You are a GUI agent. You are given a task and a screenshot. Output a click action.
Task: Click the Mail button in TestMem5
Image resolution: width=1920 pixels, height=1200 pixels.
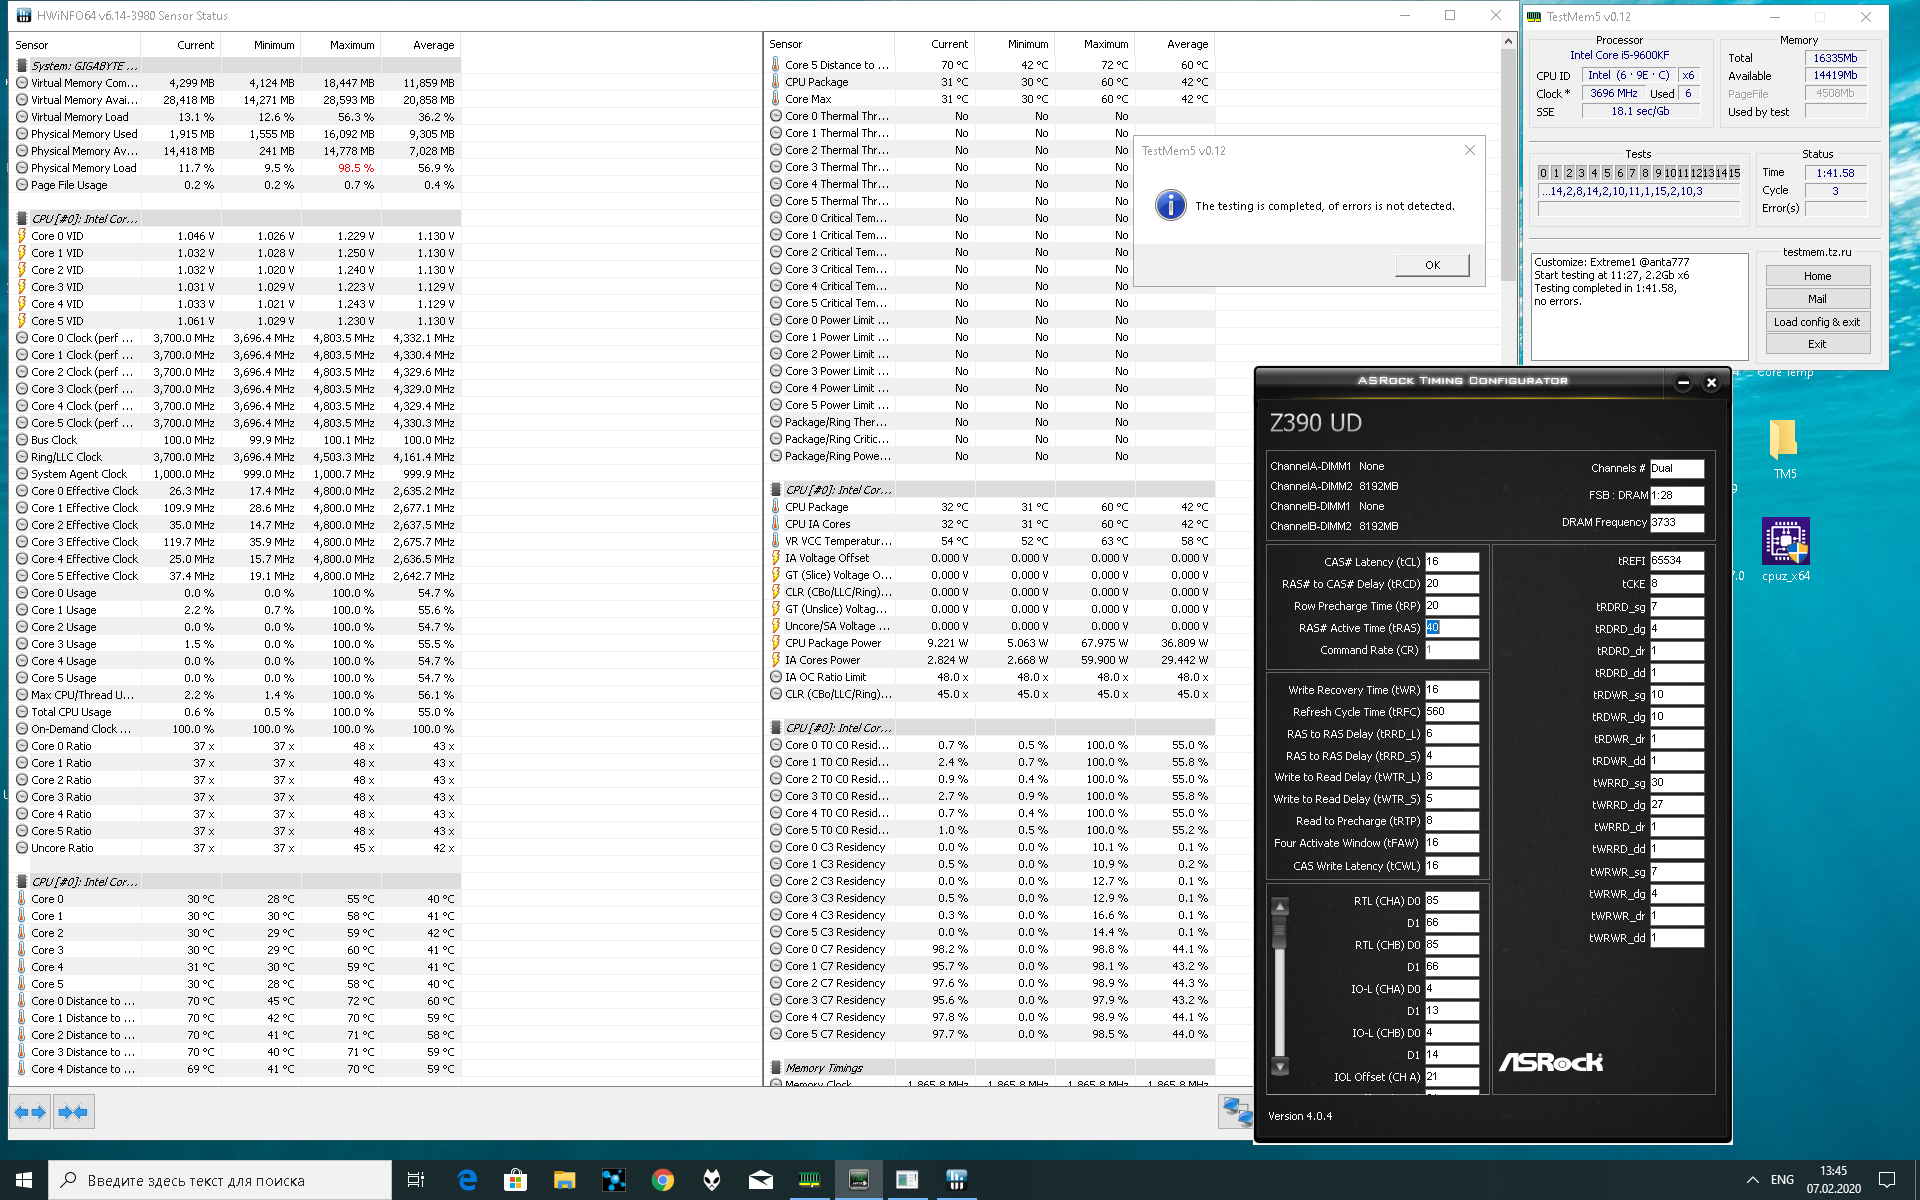[x=1817, y=299]
